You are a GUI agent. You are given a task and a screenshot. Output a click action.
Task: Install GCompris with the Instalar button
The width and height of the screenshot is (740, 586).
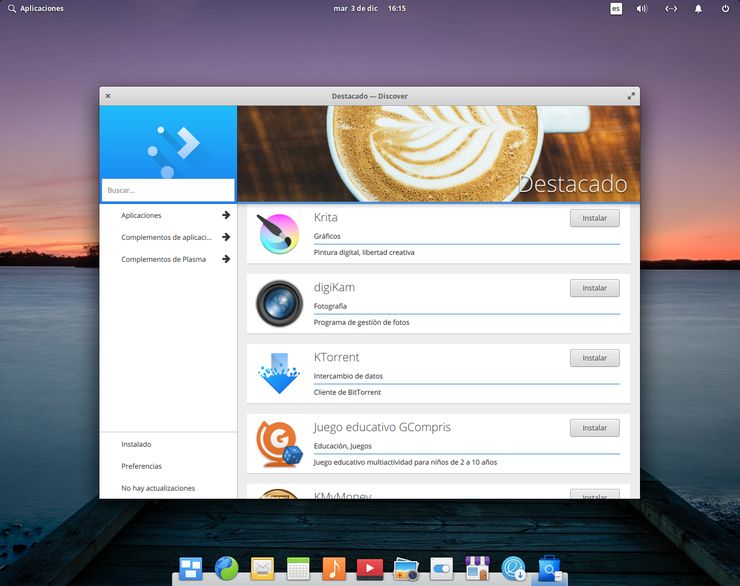pos(595,428)
